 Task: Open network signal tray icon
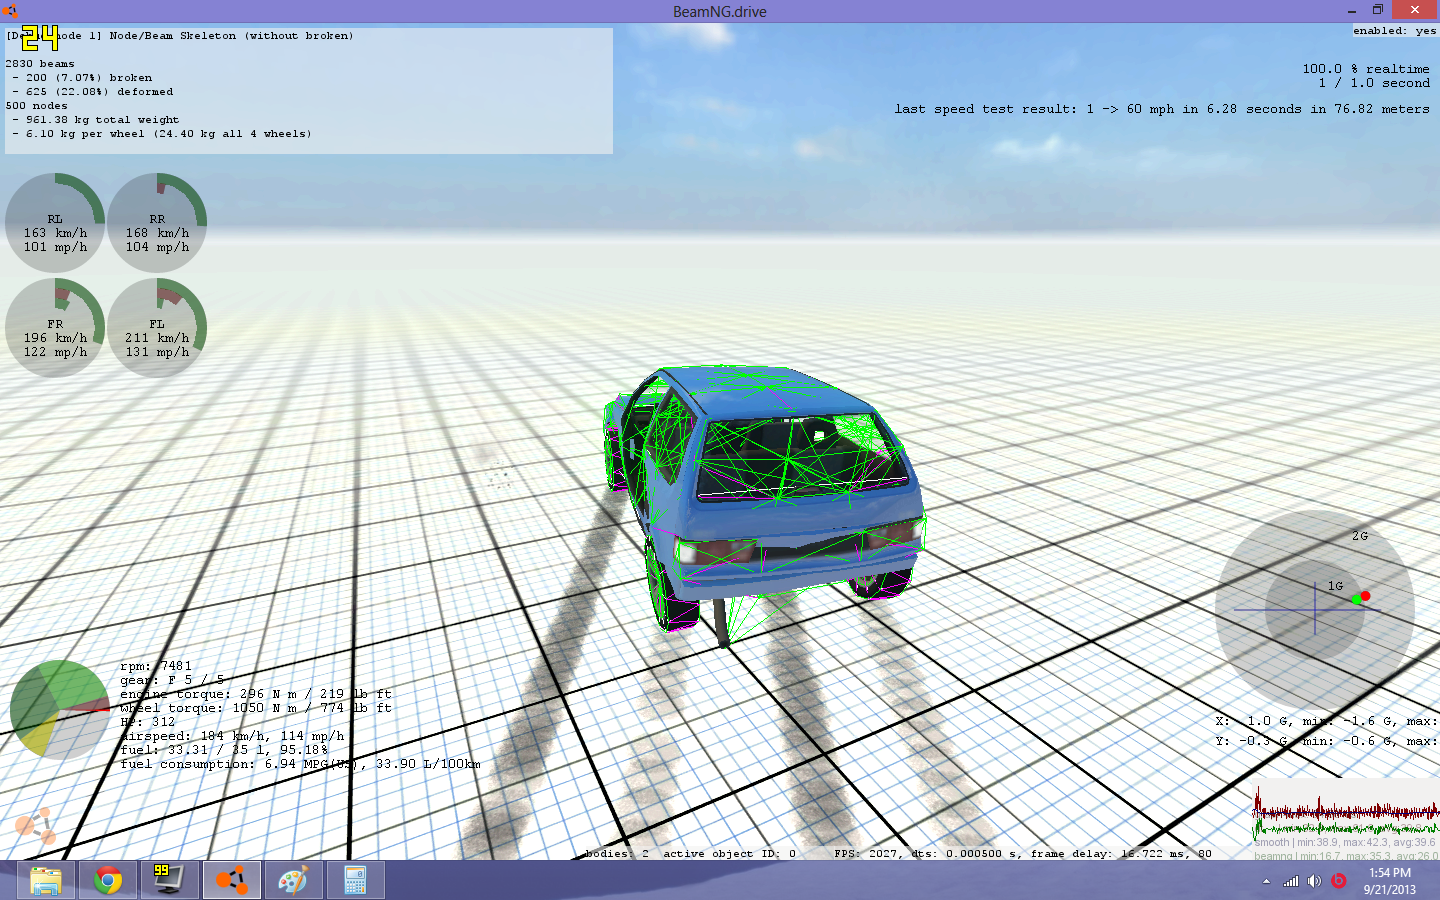click(x=1291, y=881)
